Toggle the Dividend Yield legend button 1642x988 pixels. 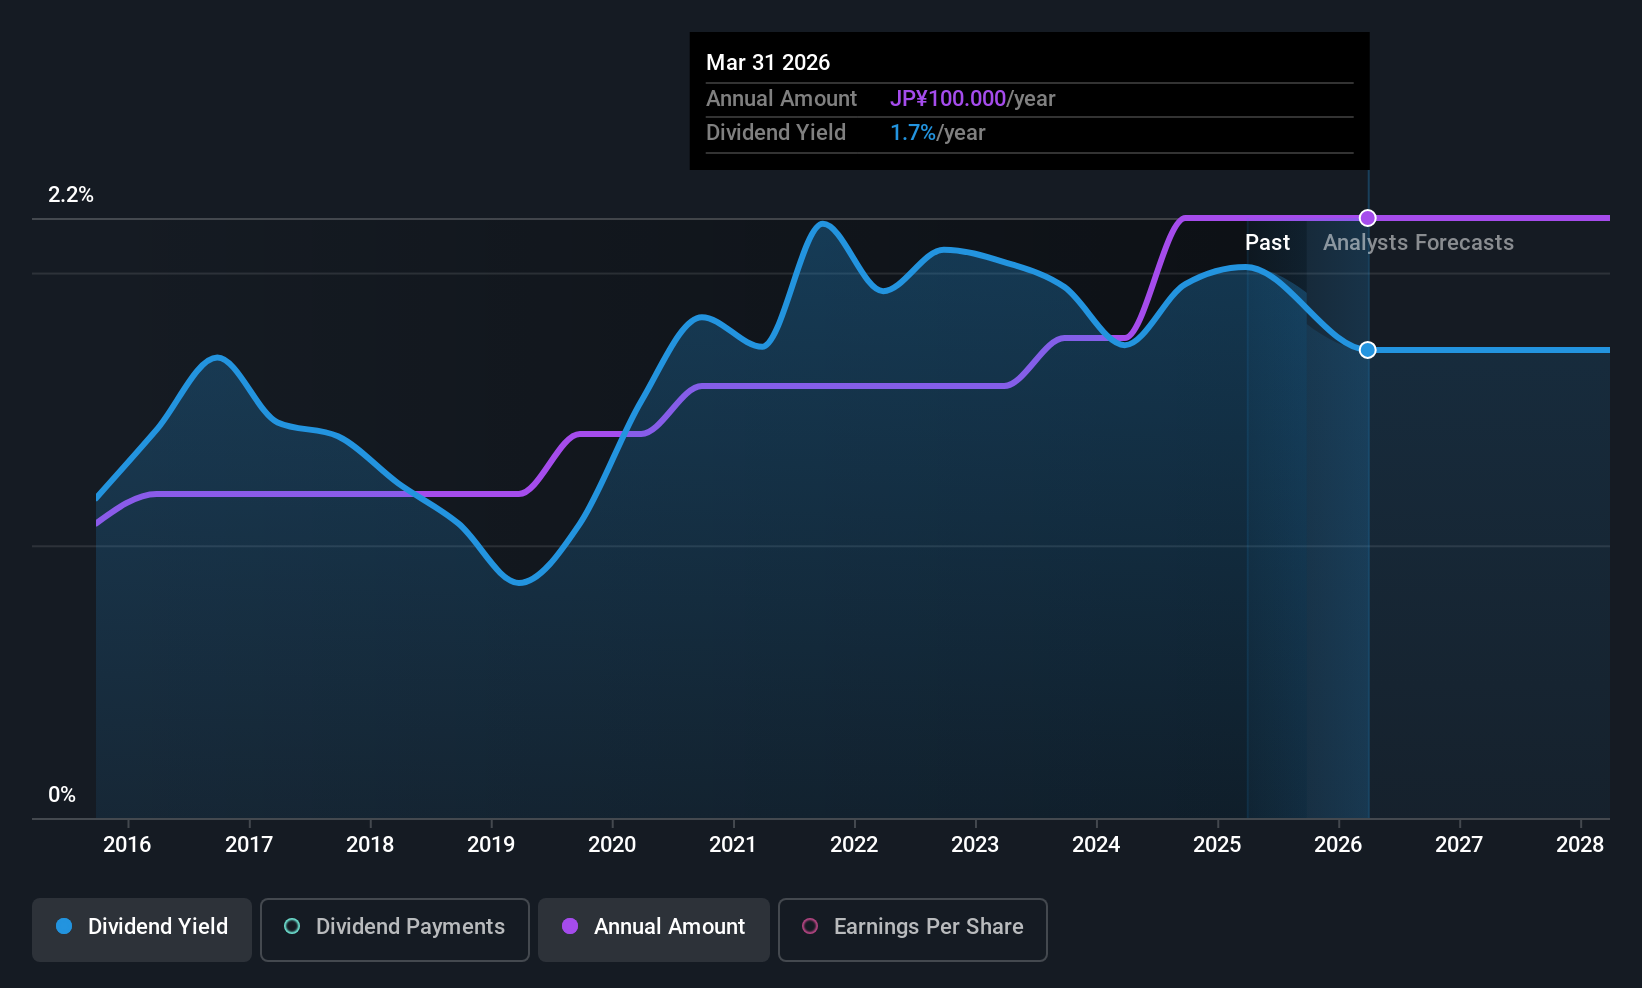141,929
